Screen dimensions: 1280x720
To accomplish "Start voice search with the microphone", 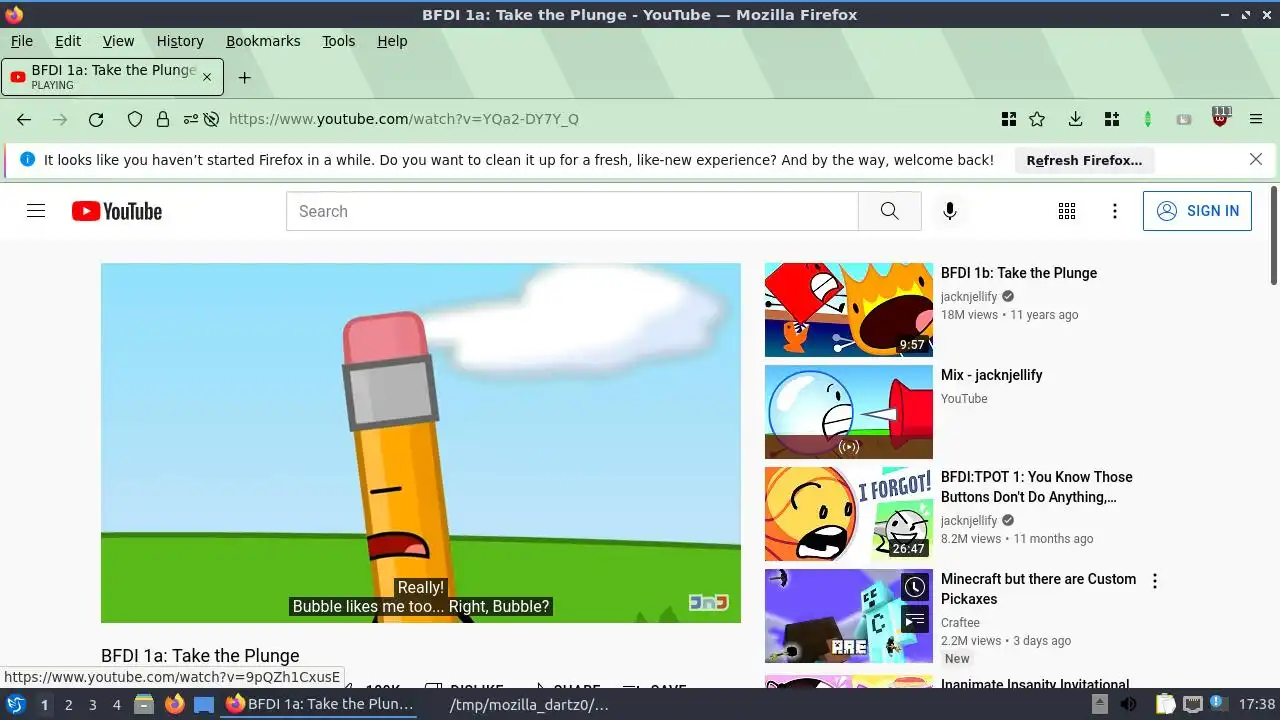I will (949, 211).
